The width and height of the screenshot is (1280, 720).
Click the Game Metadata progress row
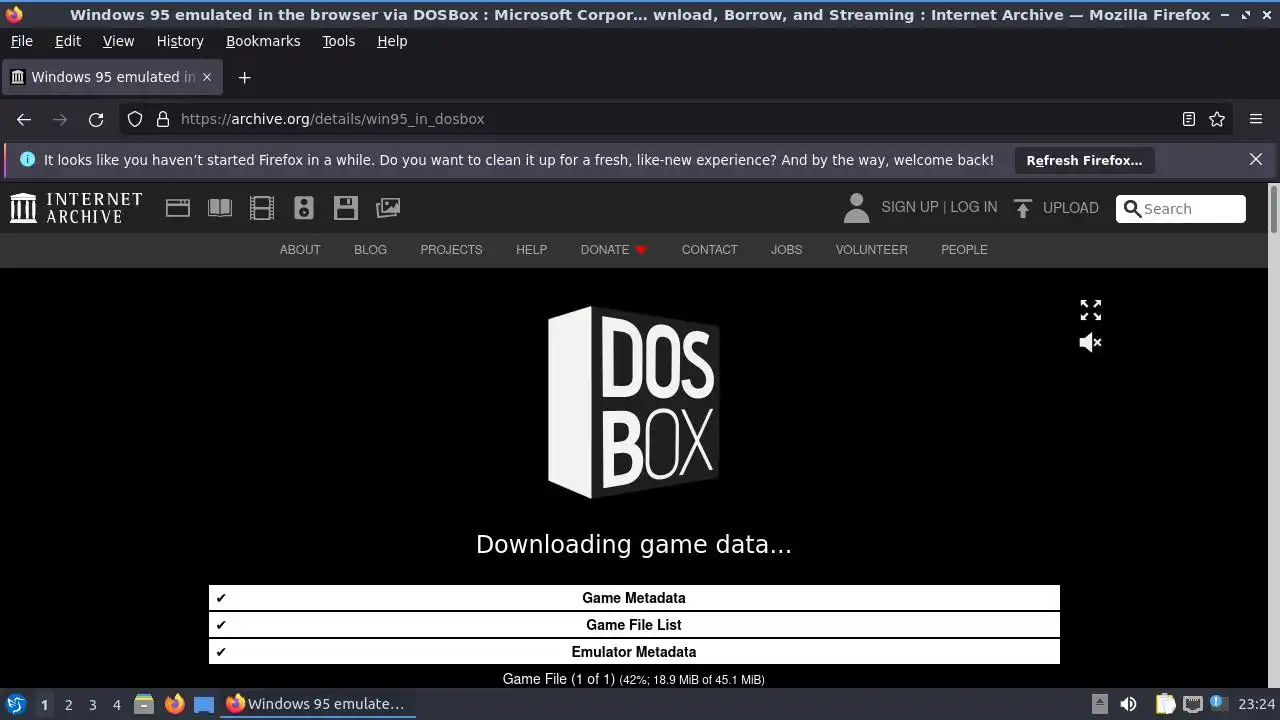click(x=634, y=598)
